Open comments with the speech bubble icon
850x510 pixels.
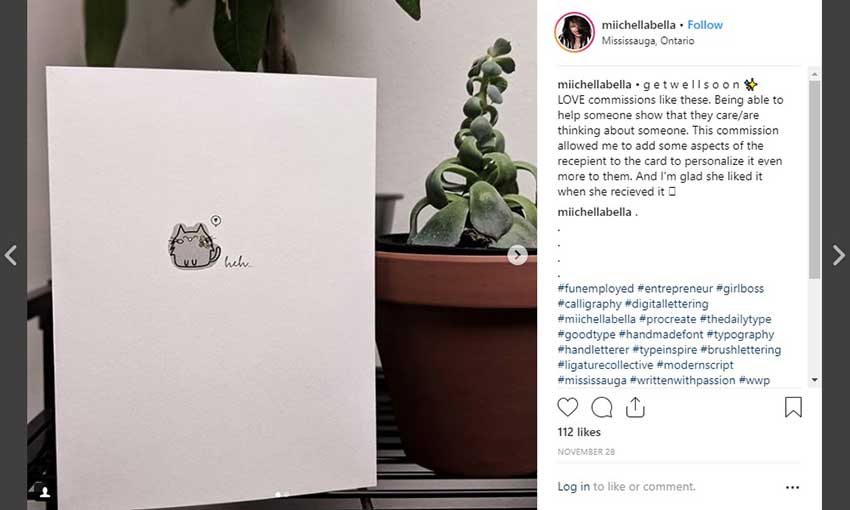602,407
